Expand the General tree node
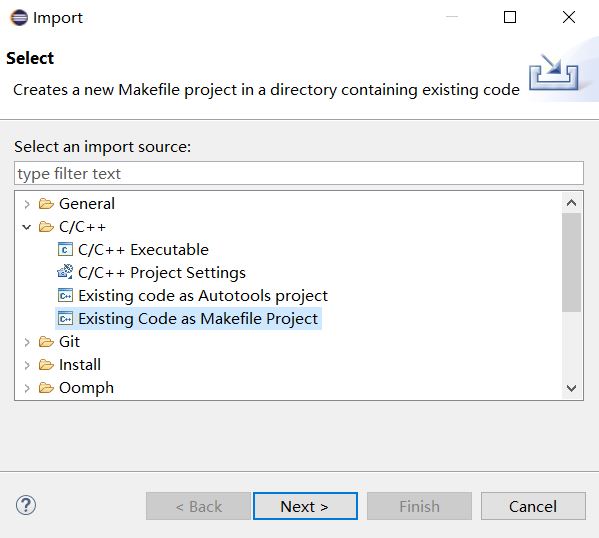This screenshot has width=599, height=538. pyautogui.click(x=27, y=204)
